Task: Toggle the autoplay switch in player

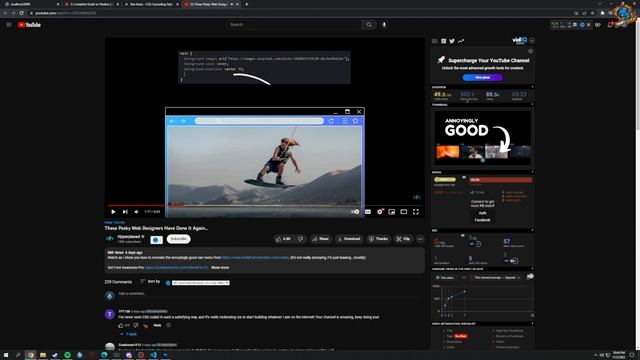Action: point(355,212)
